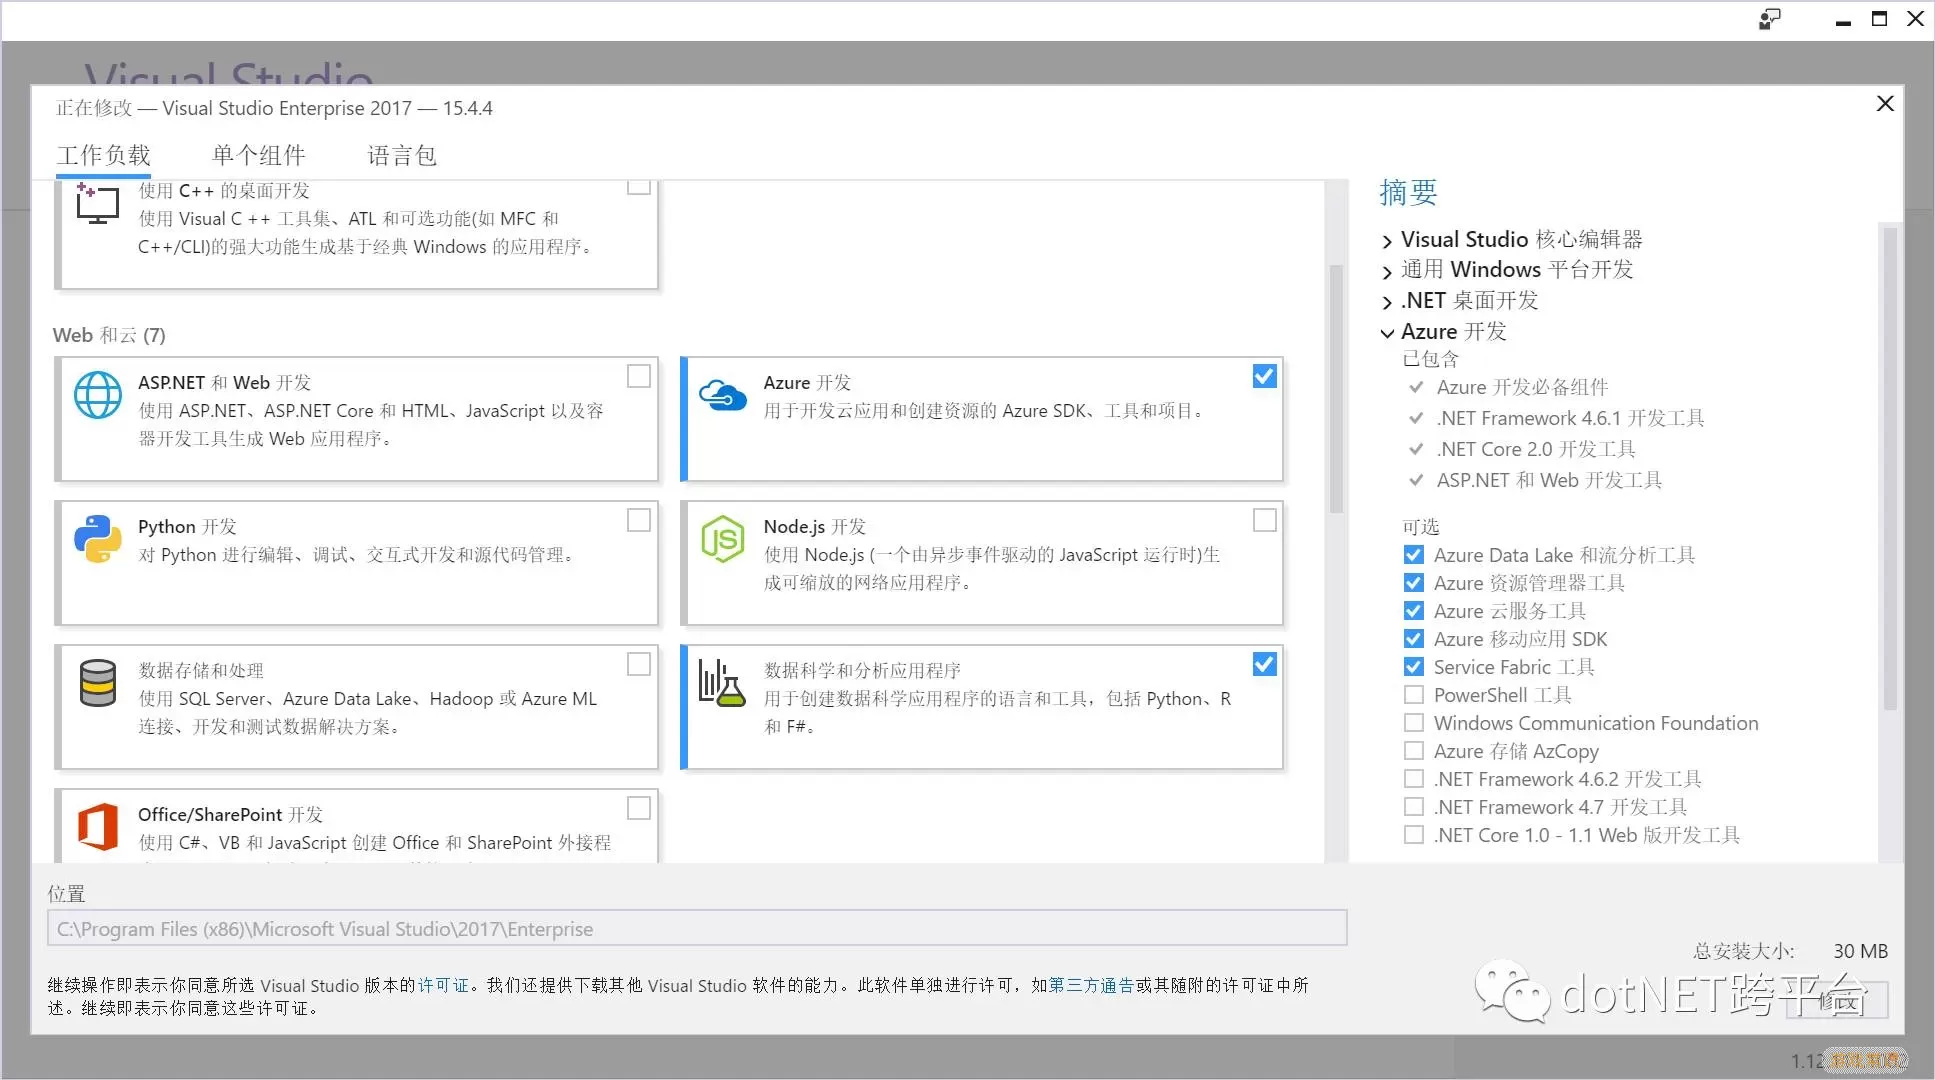Select the Python 开发 workload title
Screen dimensions: 1935x1080
click(187, 527)
